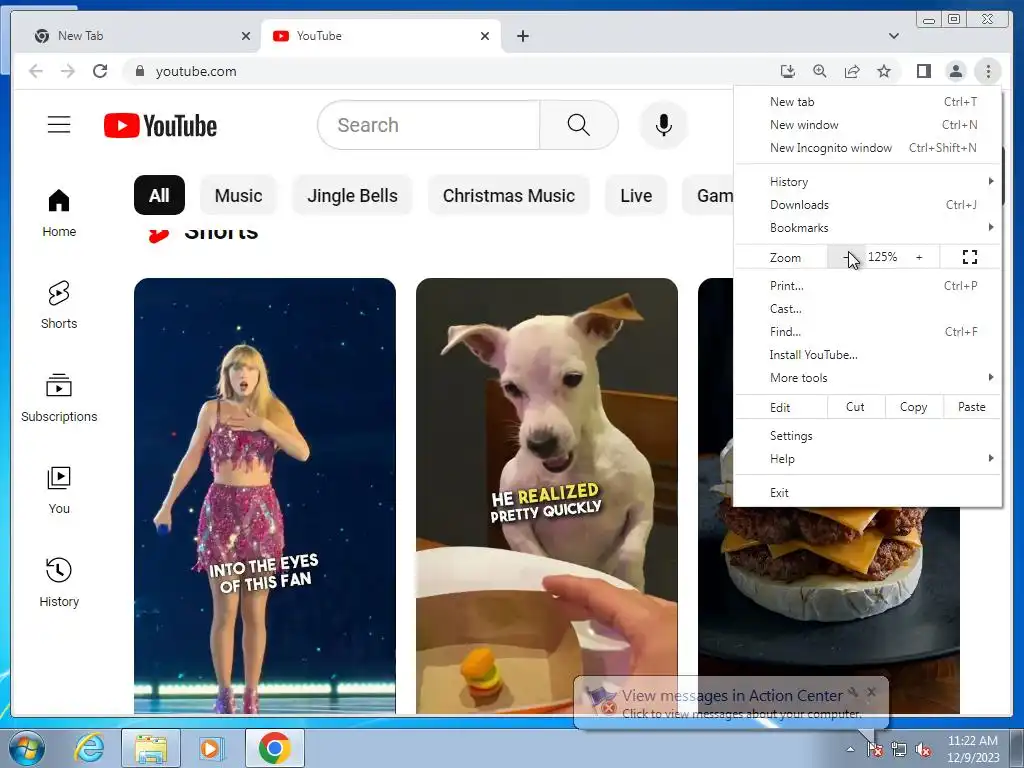Open the tab search dropdown arrow
Screen dimensions: 1024x768
coord(893,36)
